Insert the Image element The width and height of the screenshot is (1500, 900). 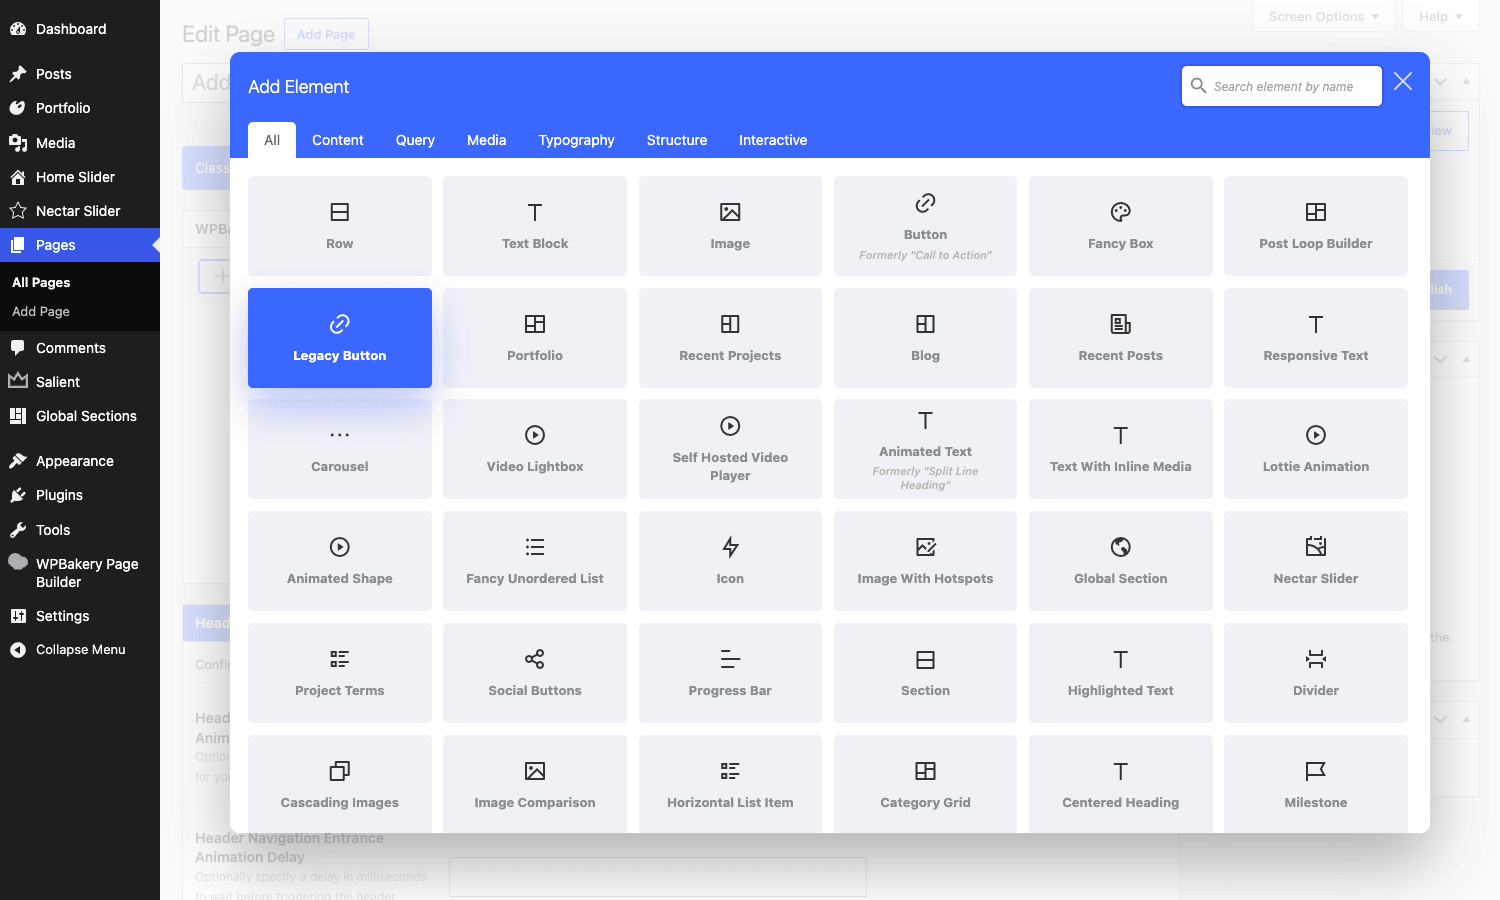pos(730,226)
